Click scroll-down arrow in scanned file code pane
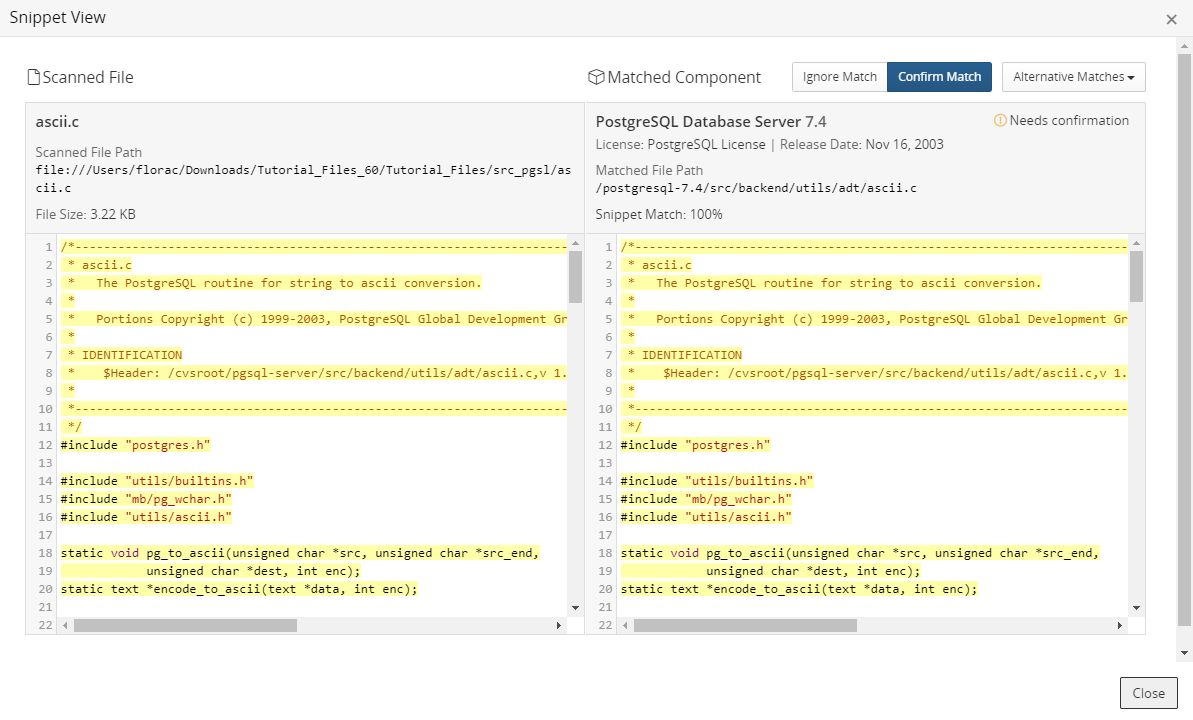This screenshot has width=1193, height=720. (575, 607)
